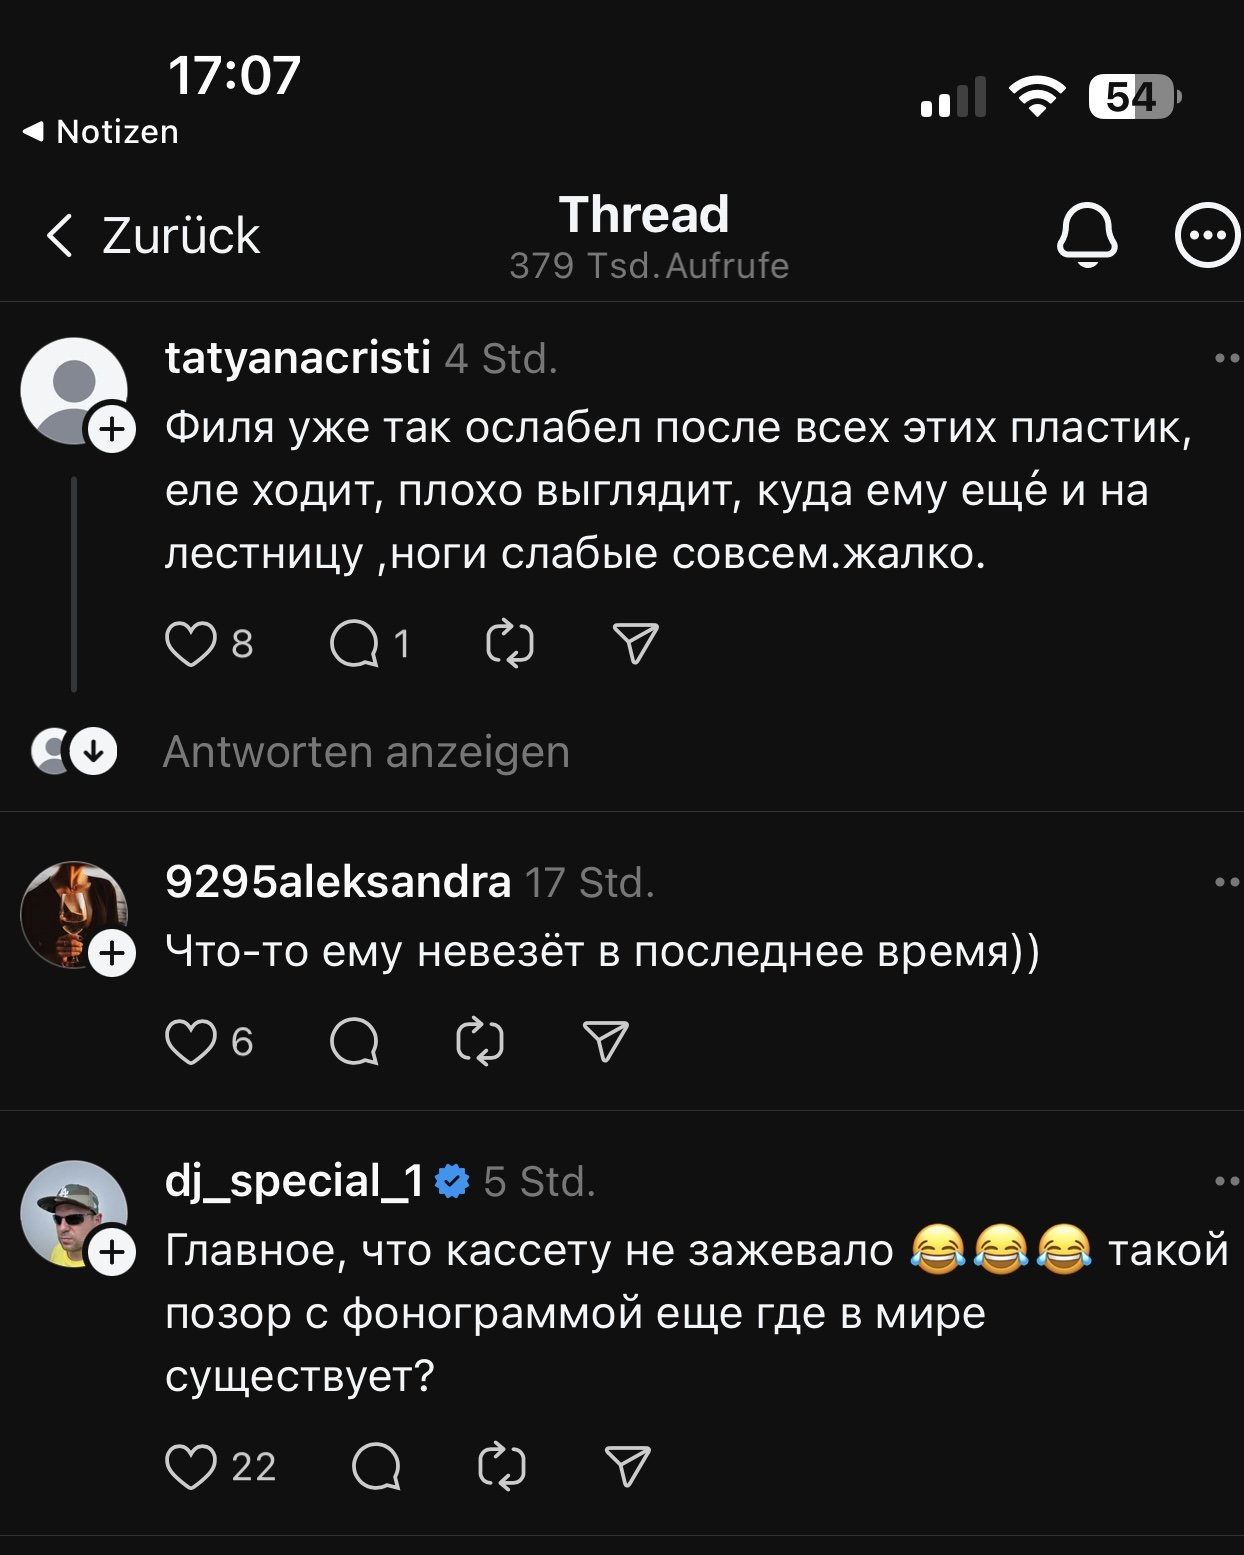Screen dimensions: 1244x1555
Task: Repost tatyanacristi's comment
Action: [510, 644]
